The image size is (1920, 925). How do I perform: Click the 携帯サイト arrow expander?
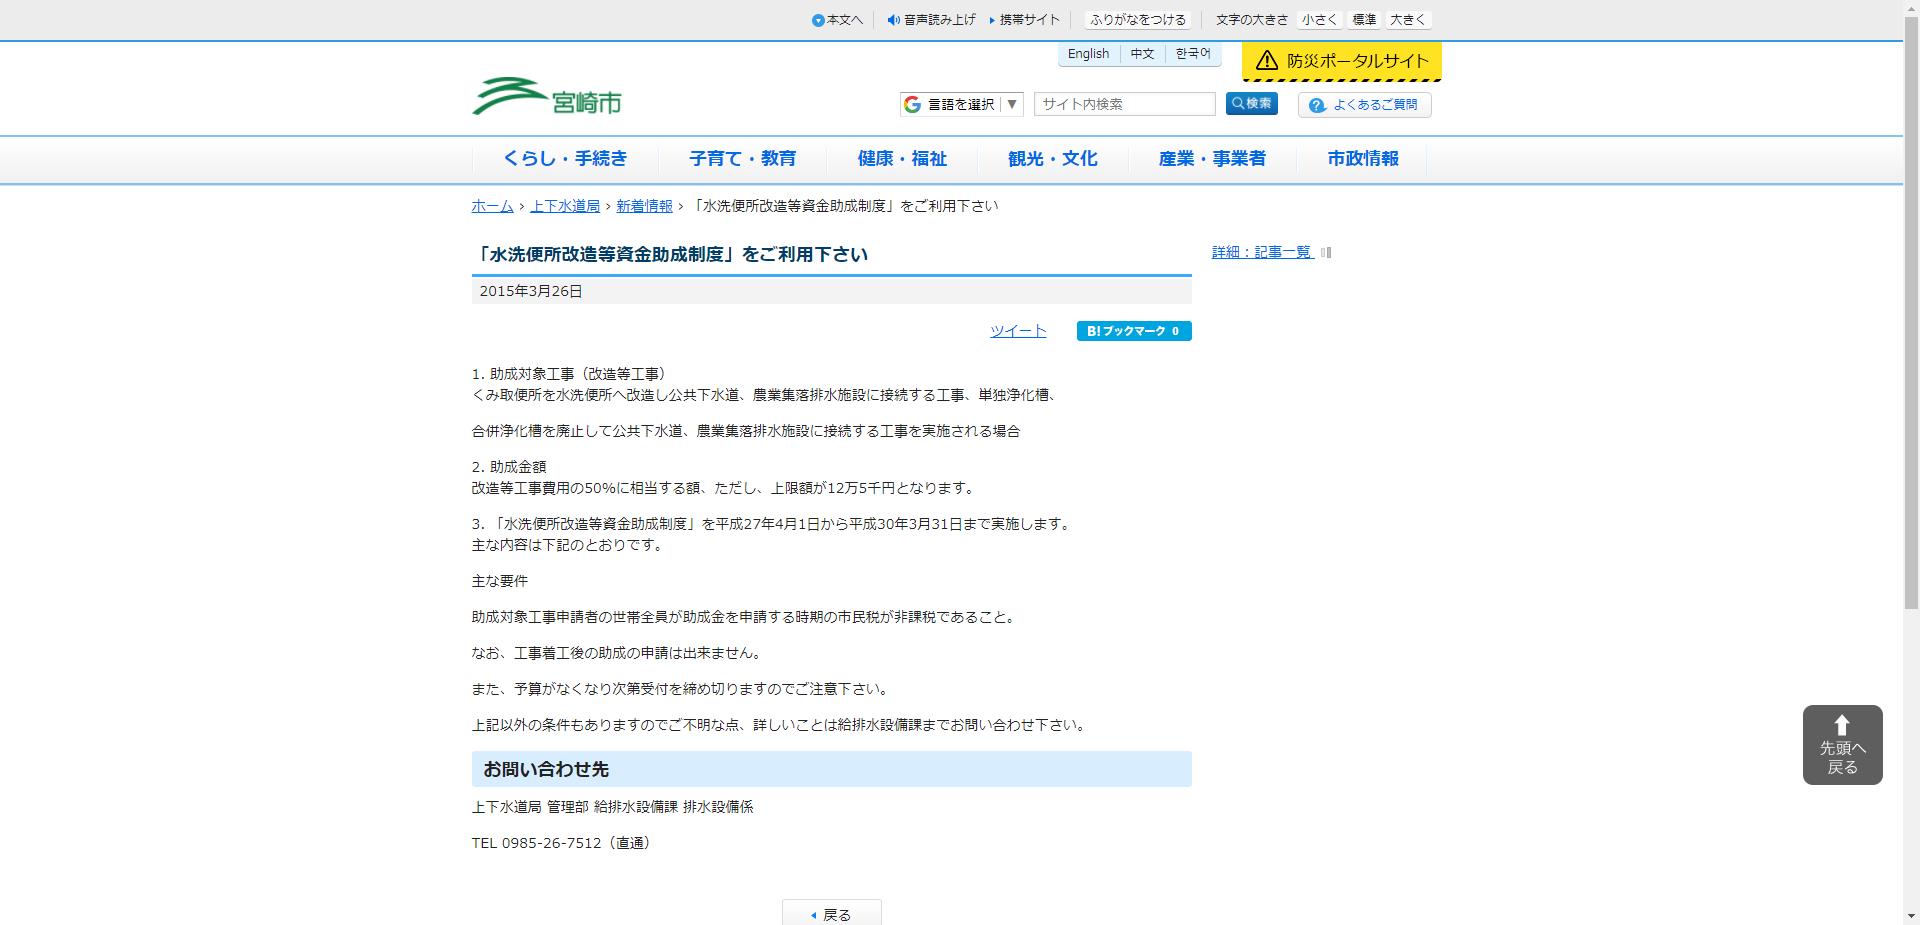[991, 18]
